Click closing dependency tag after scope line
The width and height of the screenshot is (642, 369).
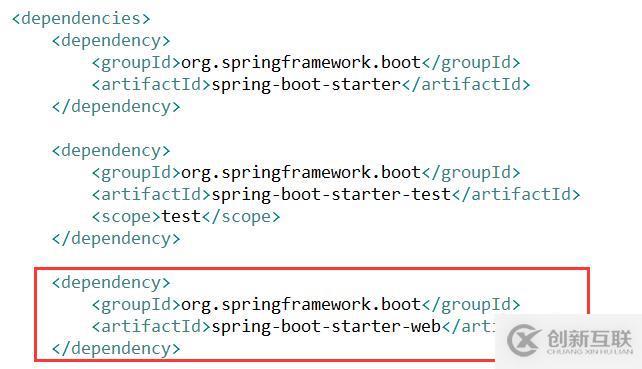point(116,239)
